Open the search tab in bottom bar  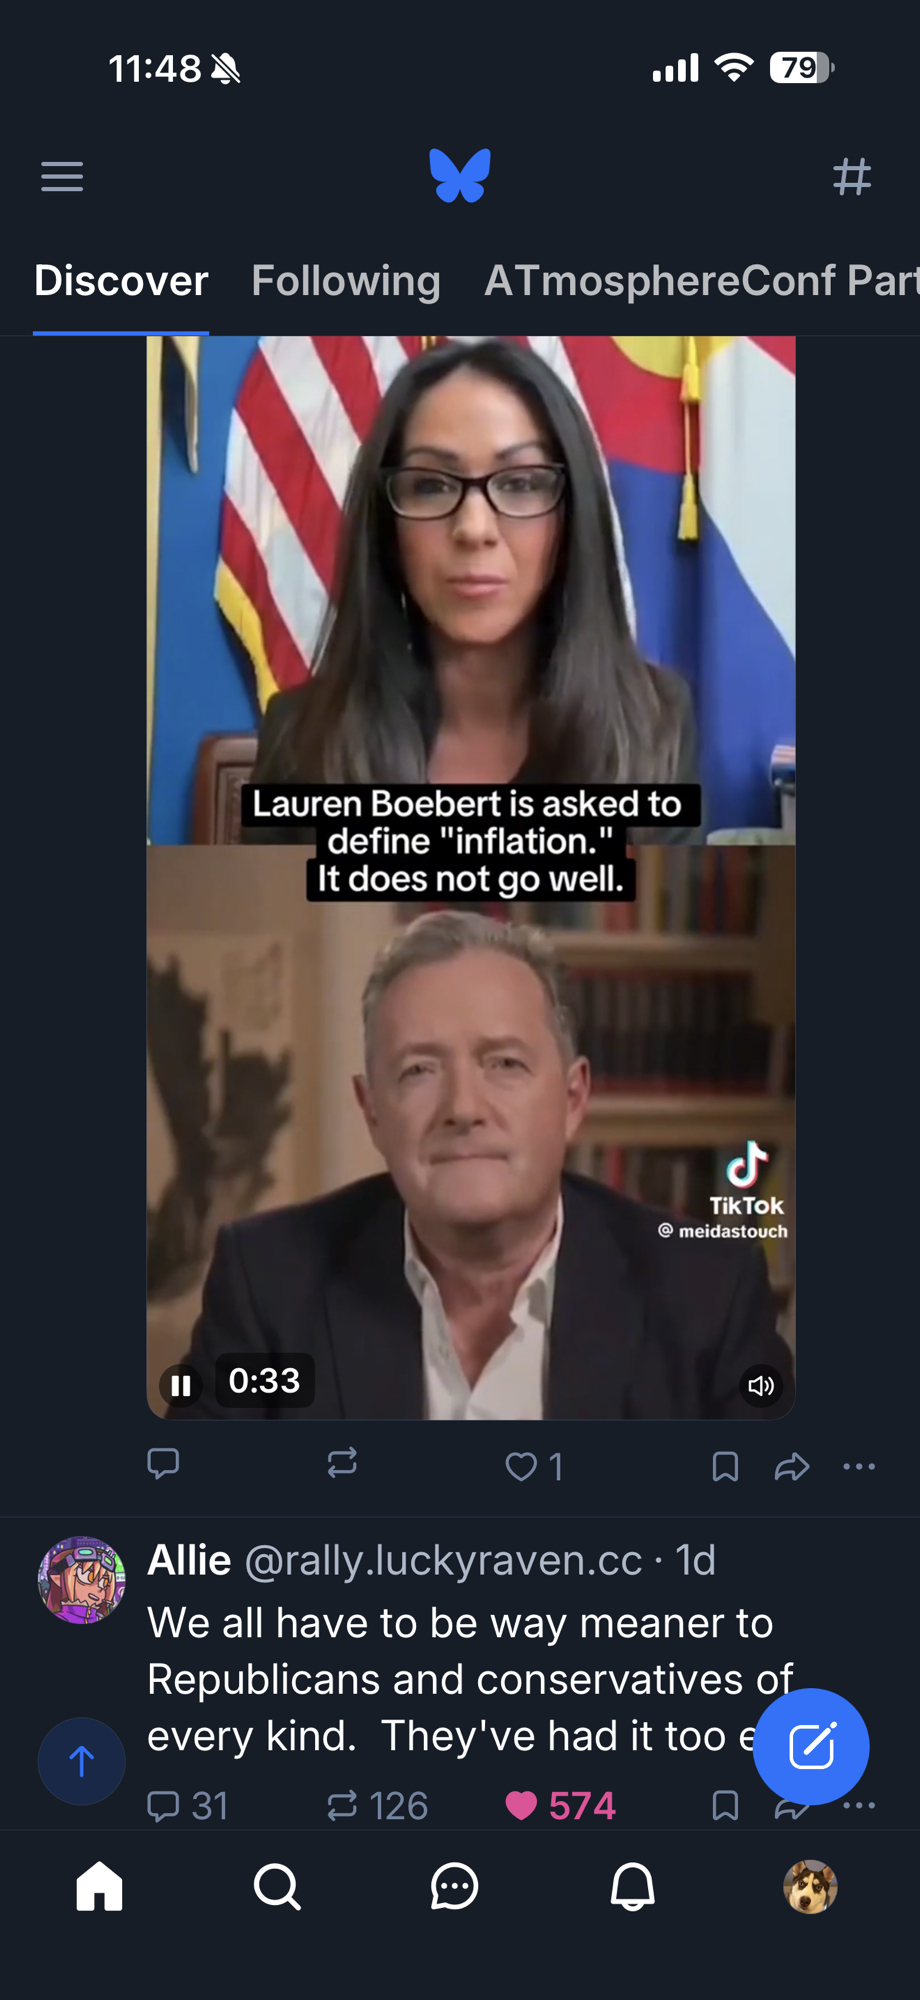pyautogui.click(x=277, y=1887)
